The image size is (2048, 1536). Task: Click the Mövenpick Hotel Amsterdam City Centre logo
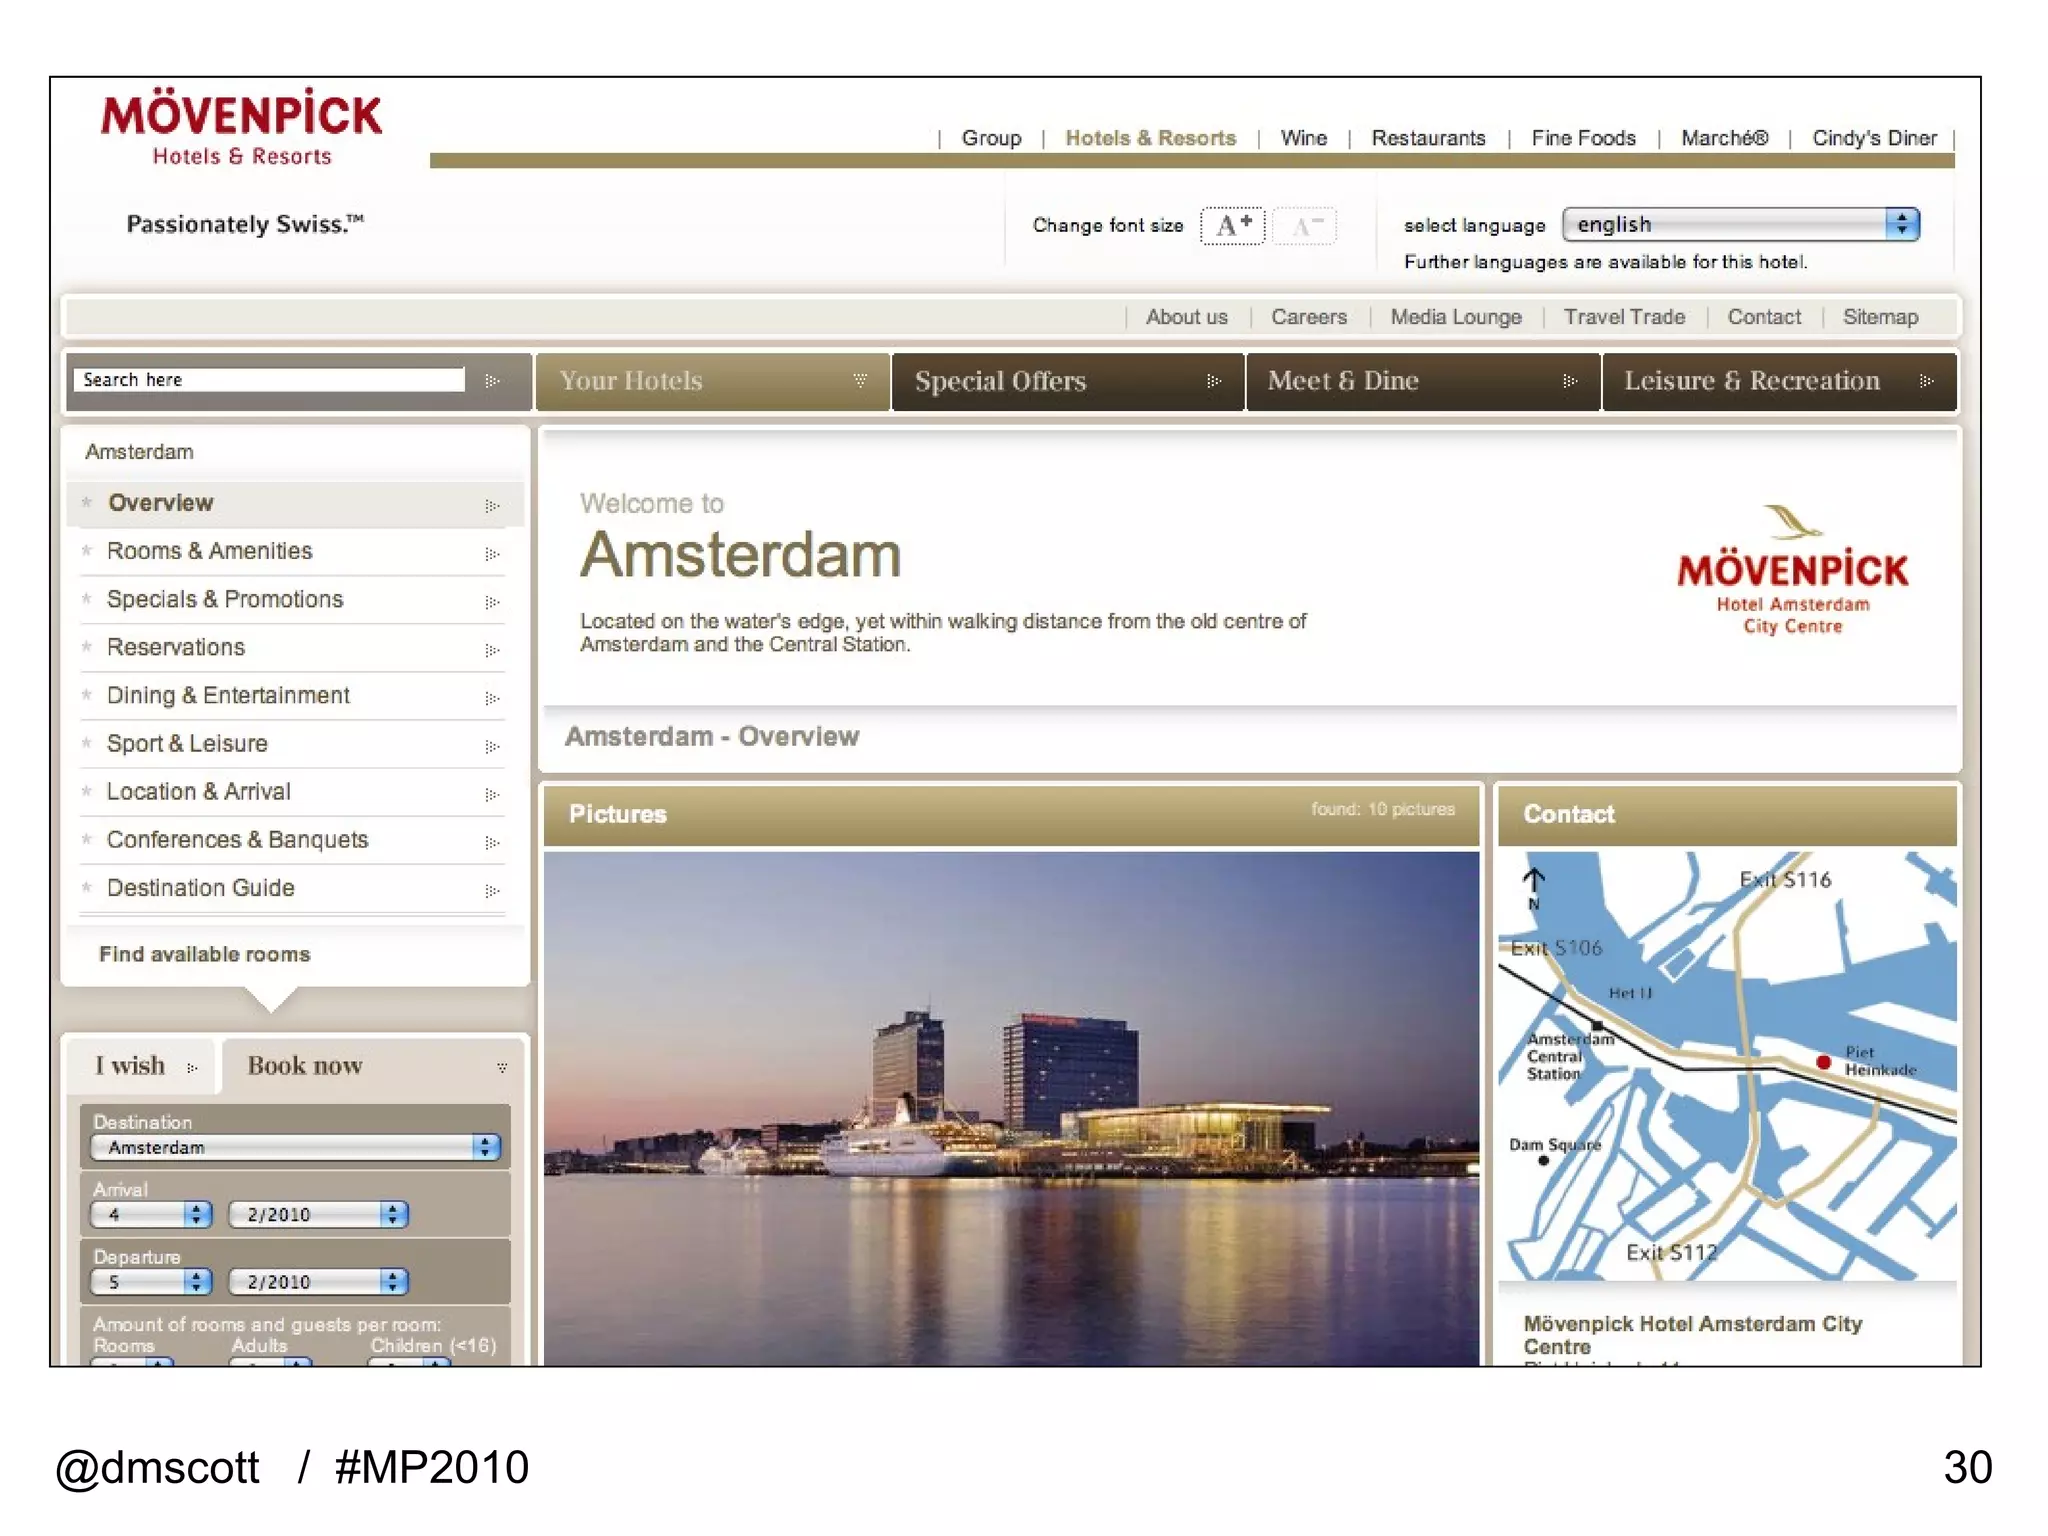pos(1792,570)
